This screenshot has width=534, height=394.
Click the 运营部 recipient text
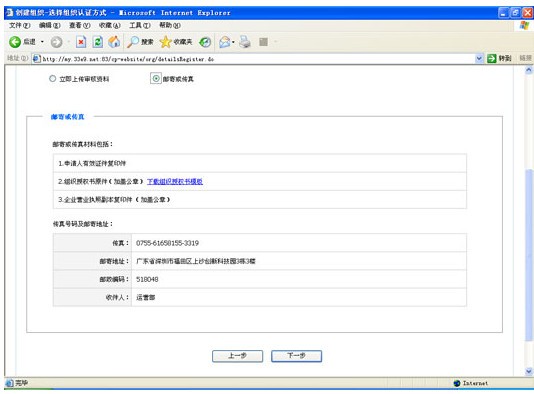(145, 297)
